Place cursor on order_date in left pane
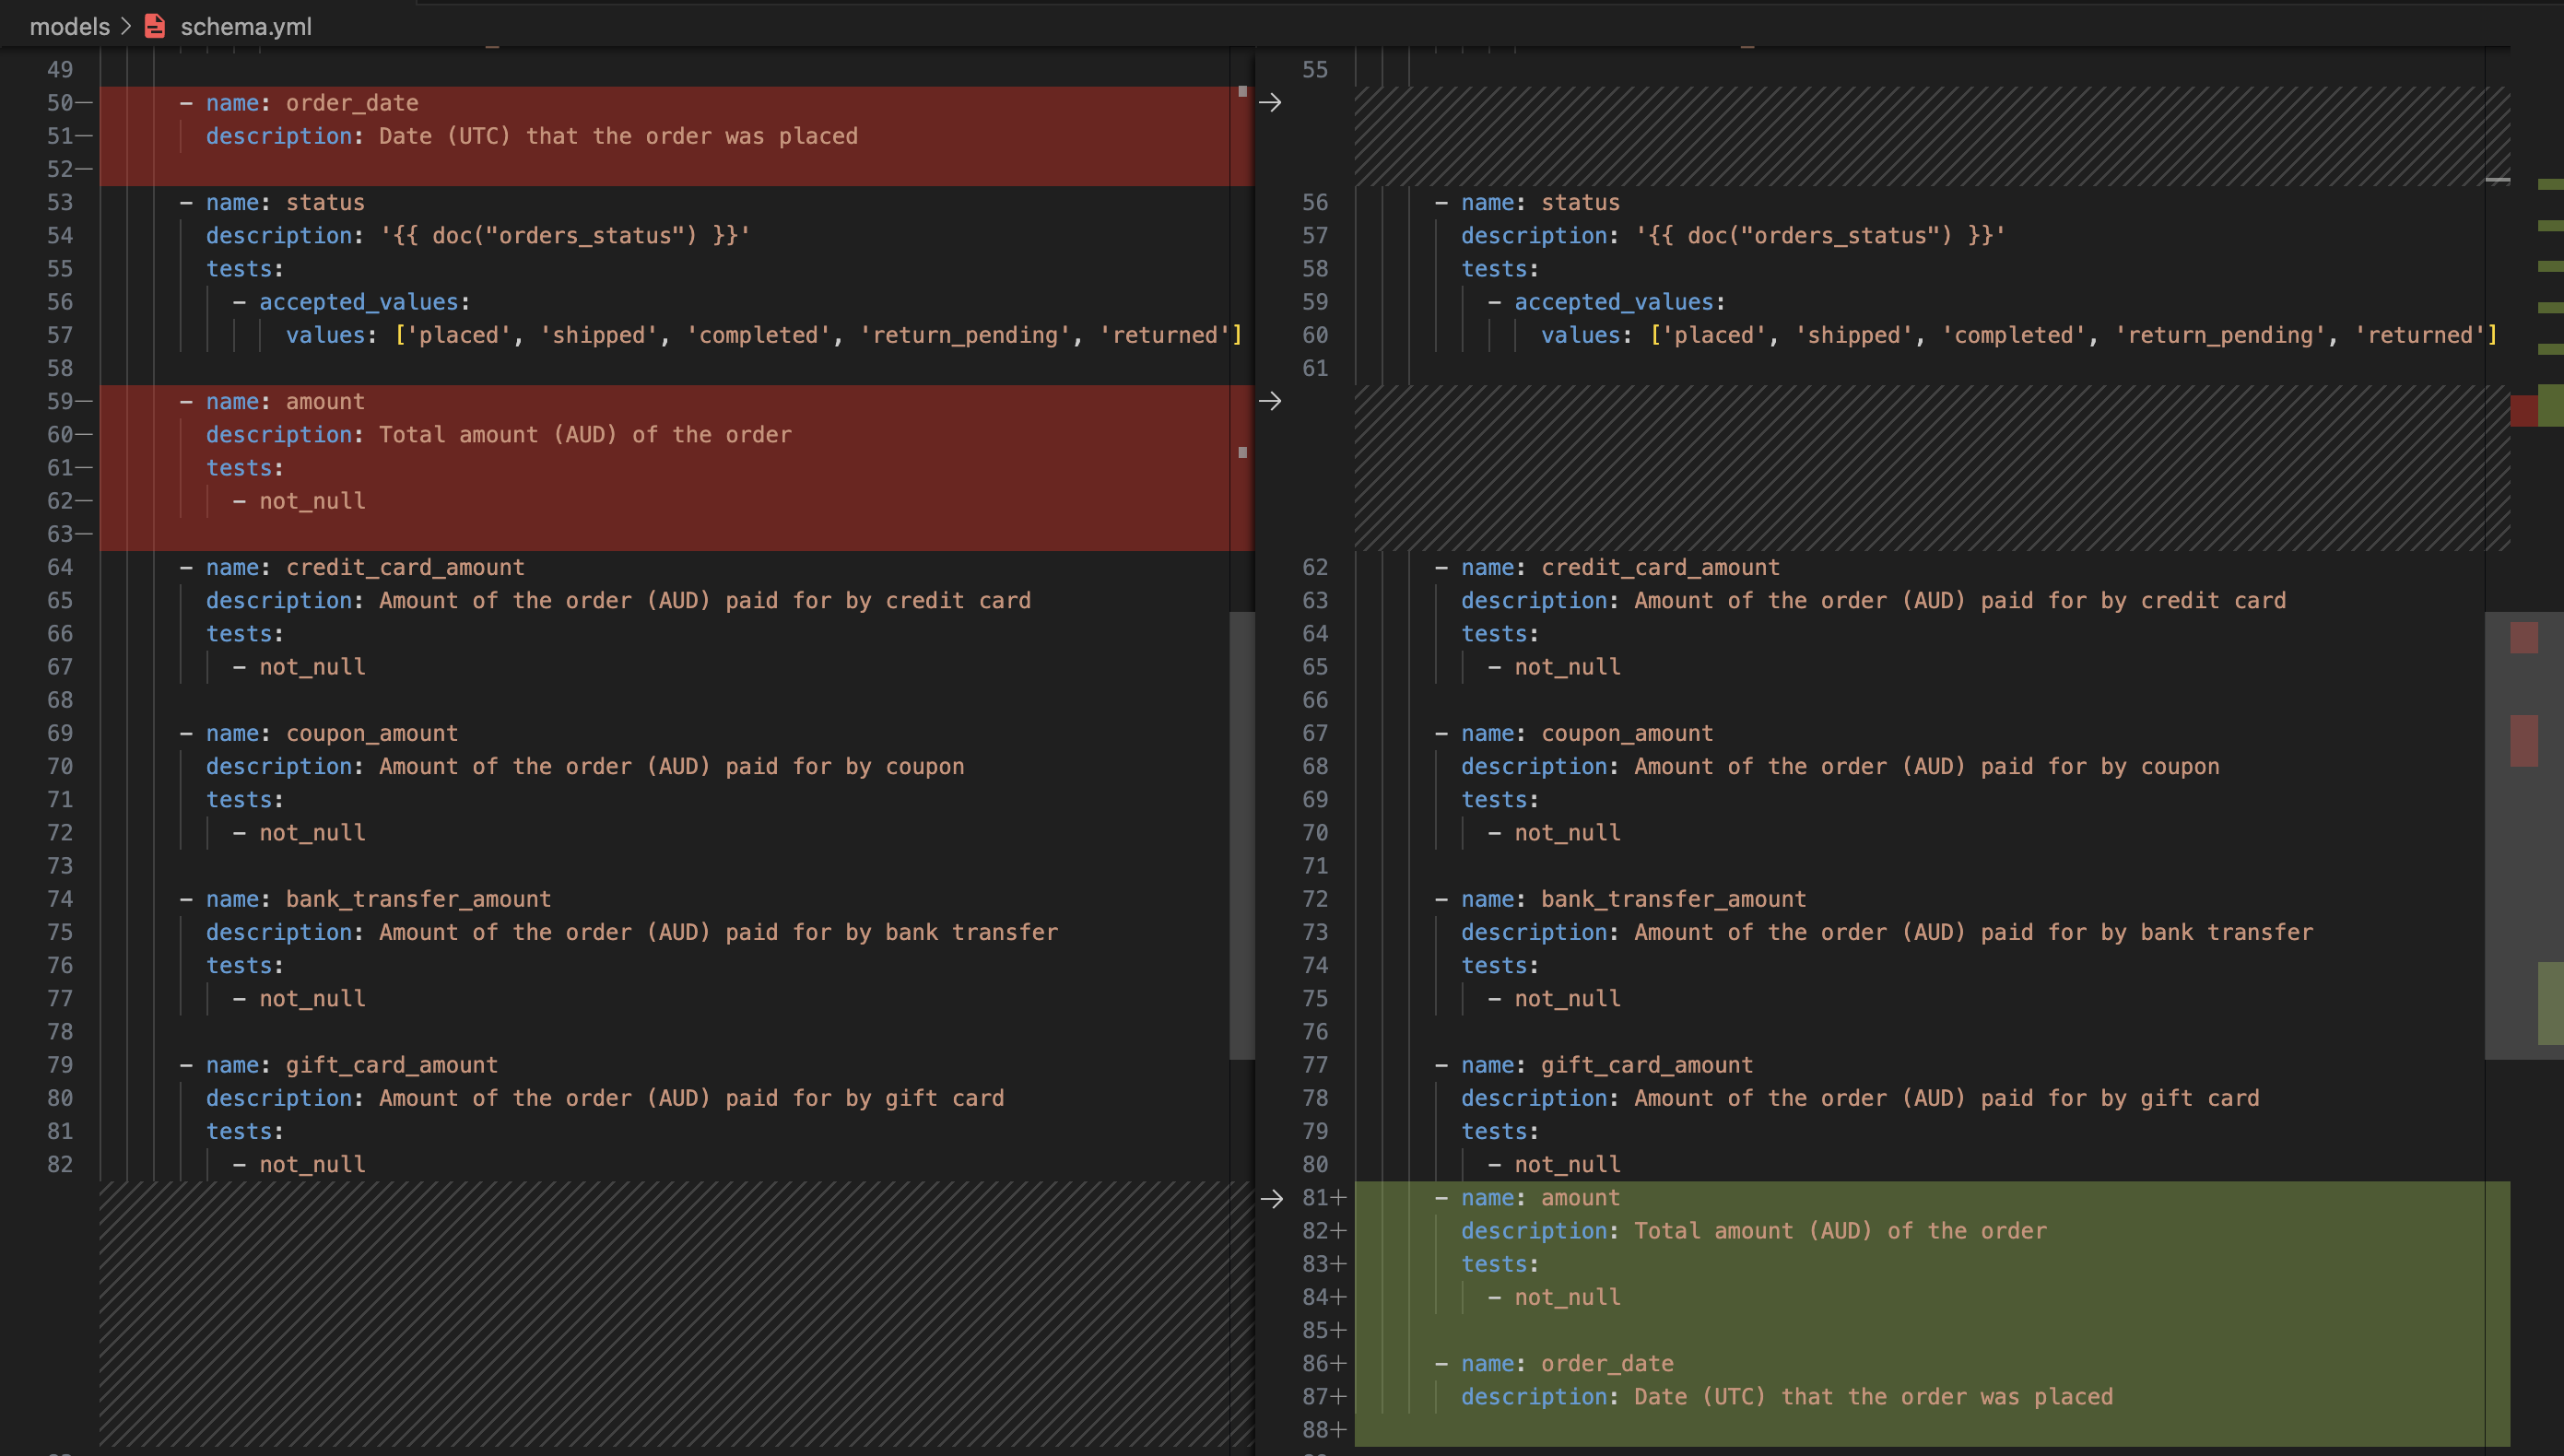Image resolution: width=2564 pixels, height=1456 pixels. [352, 103]
